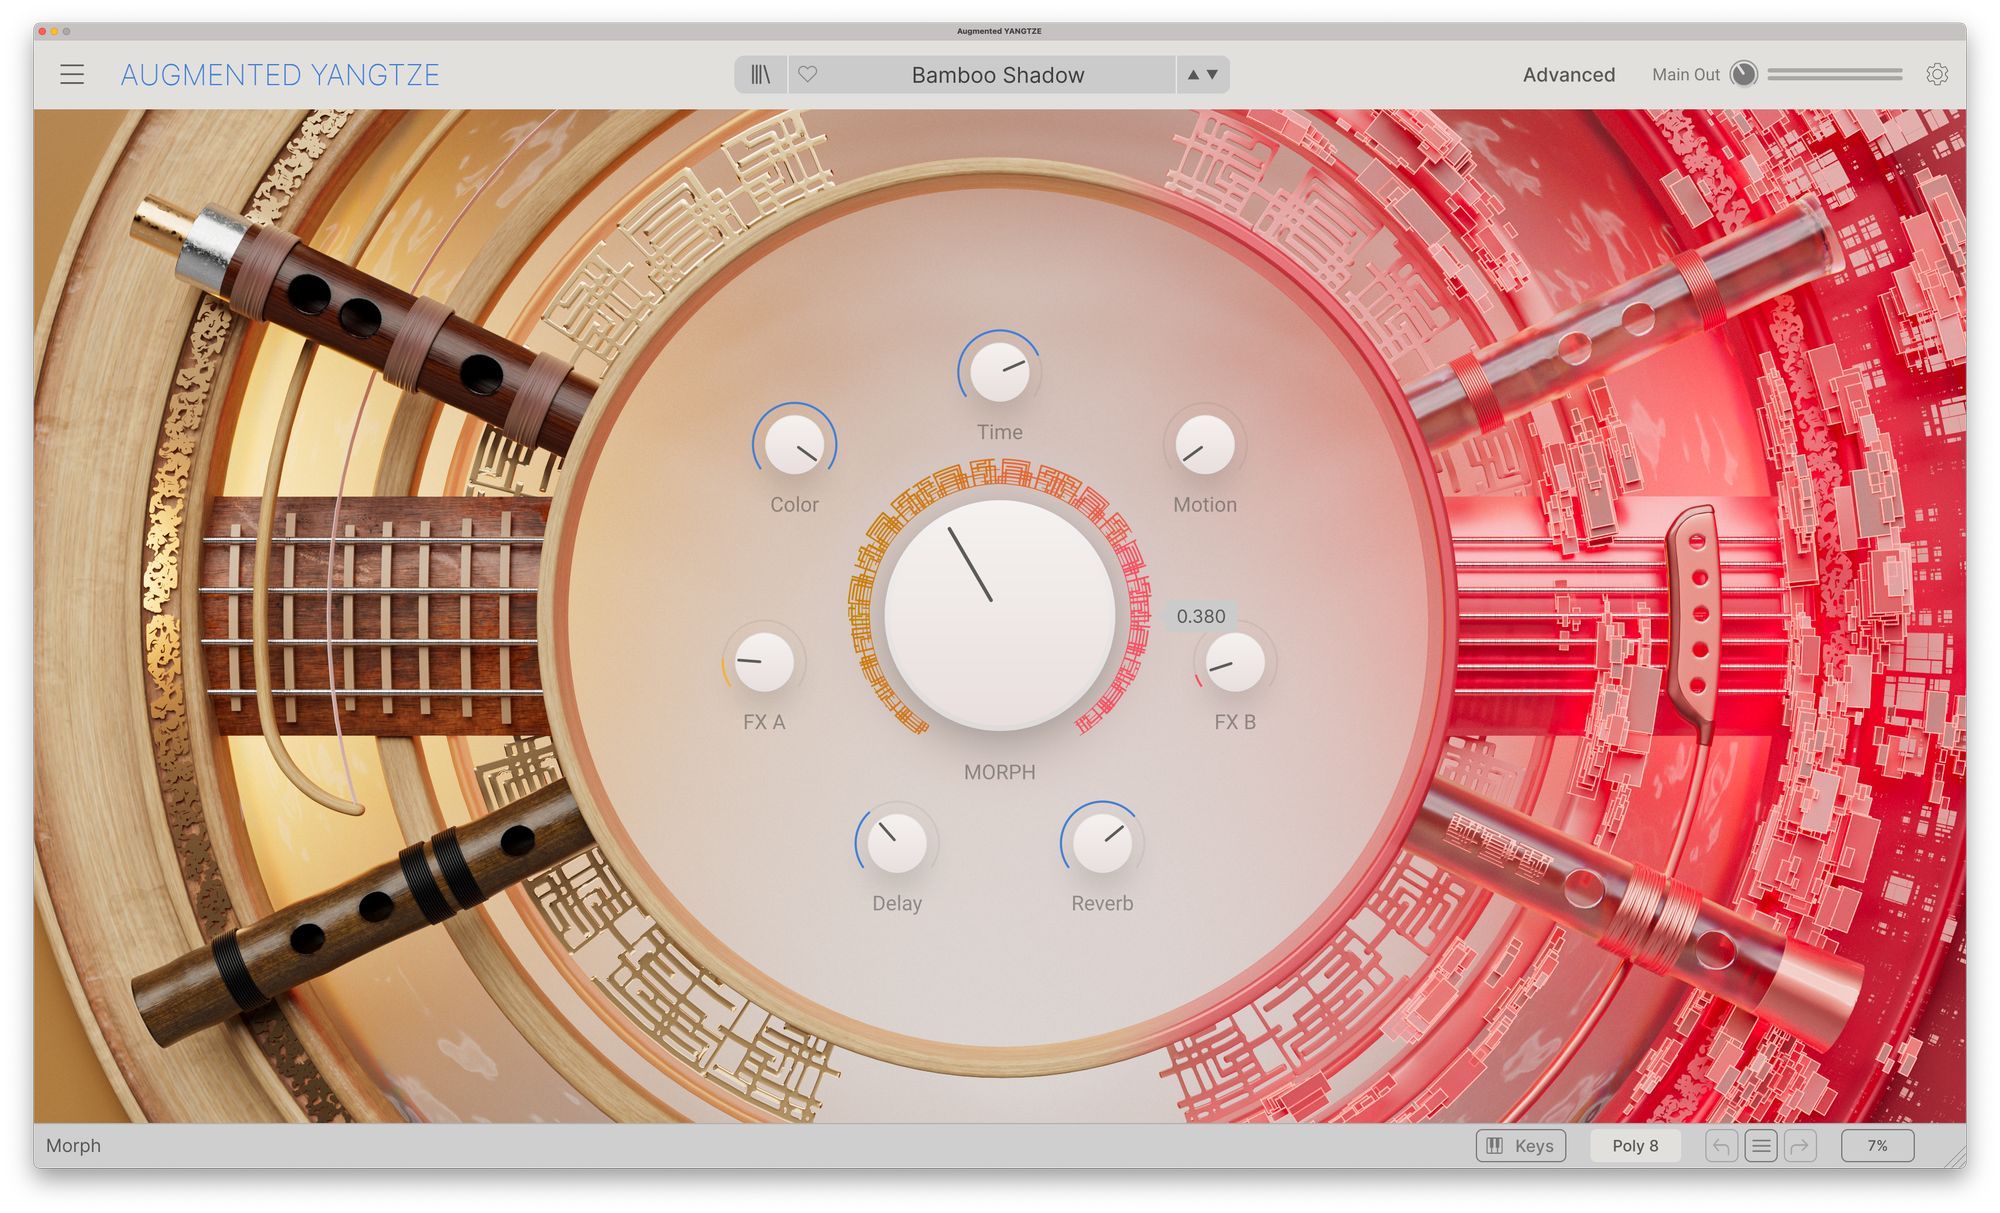2000x1213 pixels.
Task: Toggle the Keys keyboard panel
Action: pyautogui.click(x=1521, y=1146)
